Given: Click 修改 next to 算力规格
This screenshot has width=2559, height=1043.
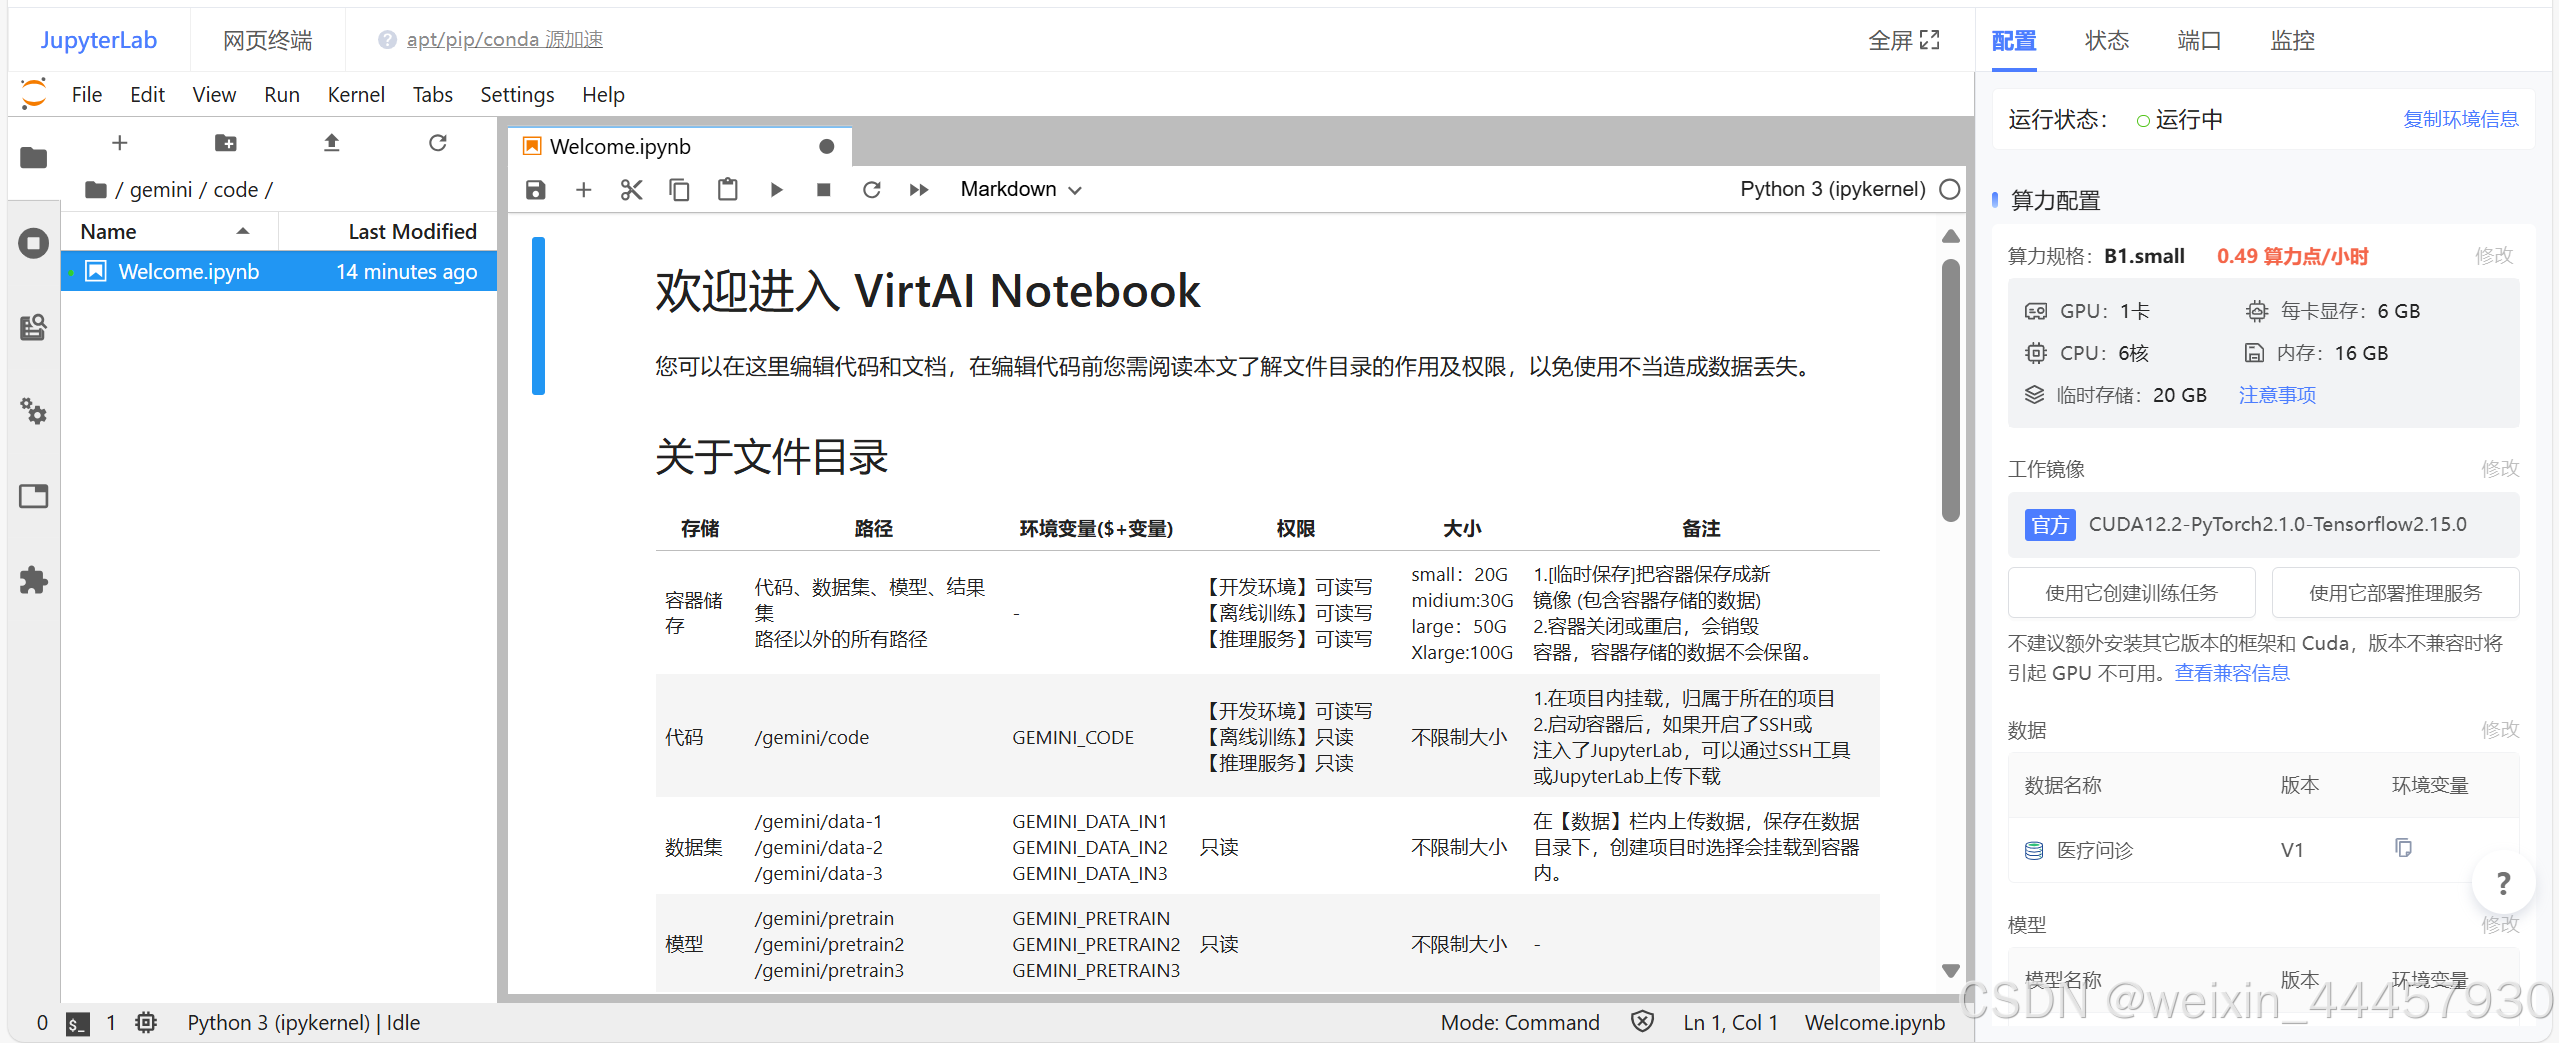Looking at the screenshot, I should pyautogui.click(x=2494, y=255).
